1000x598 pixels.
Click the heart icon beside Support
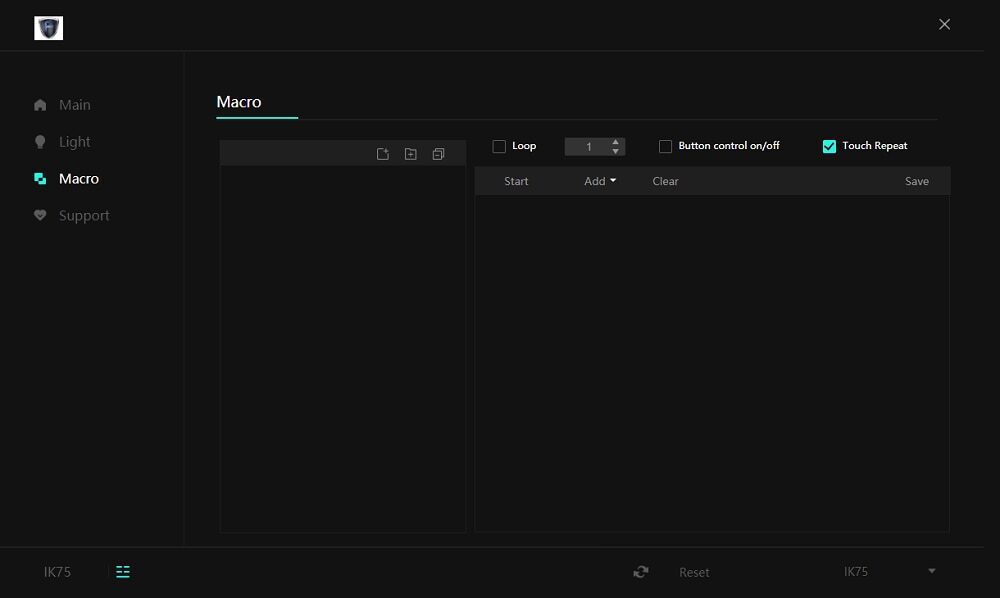pos(40,216)
